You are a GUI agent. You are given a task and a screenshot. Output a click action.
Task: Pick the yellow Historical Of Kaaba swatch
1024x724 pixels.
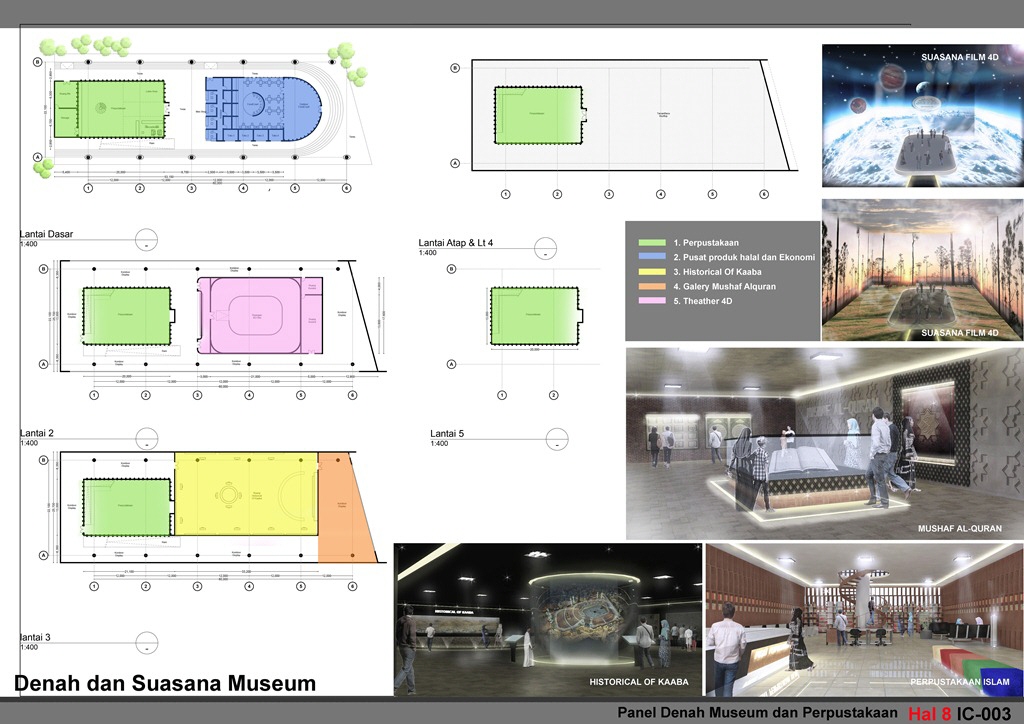(x=652, y=272)
